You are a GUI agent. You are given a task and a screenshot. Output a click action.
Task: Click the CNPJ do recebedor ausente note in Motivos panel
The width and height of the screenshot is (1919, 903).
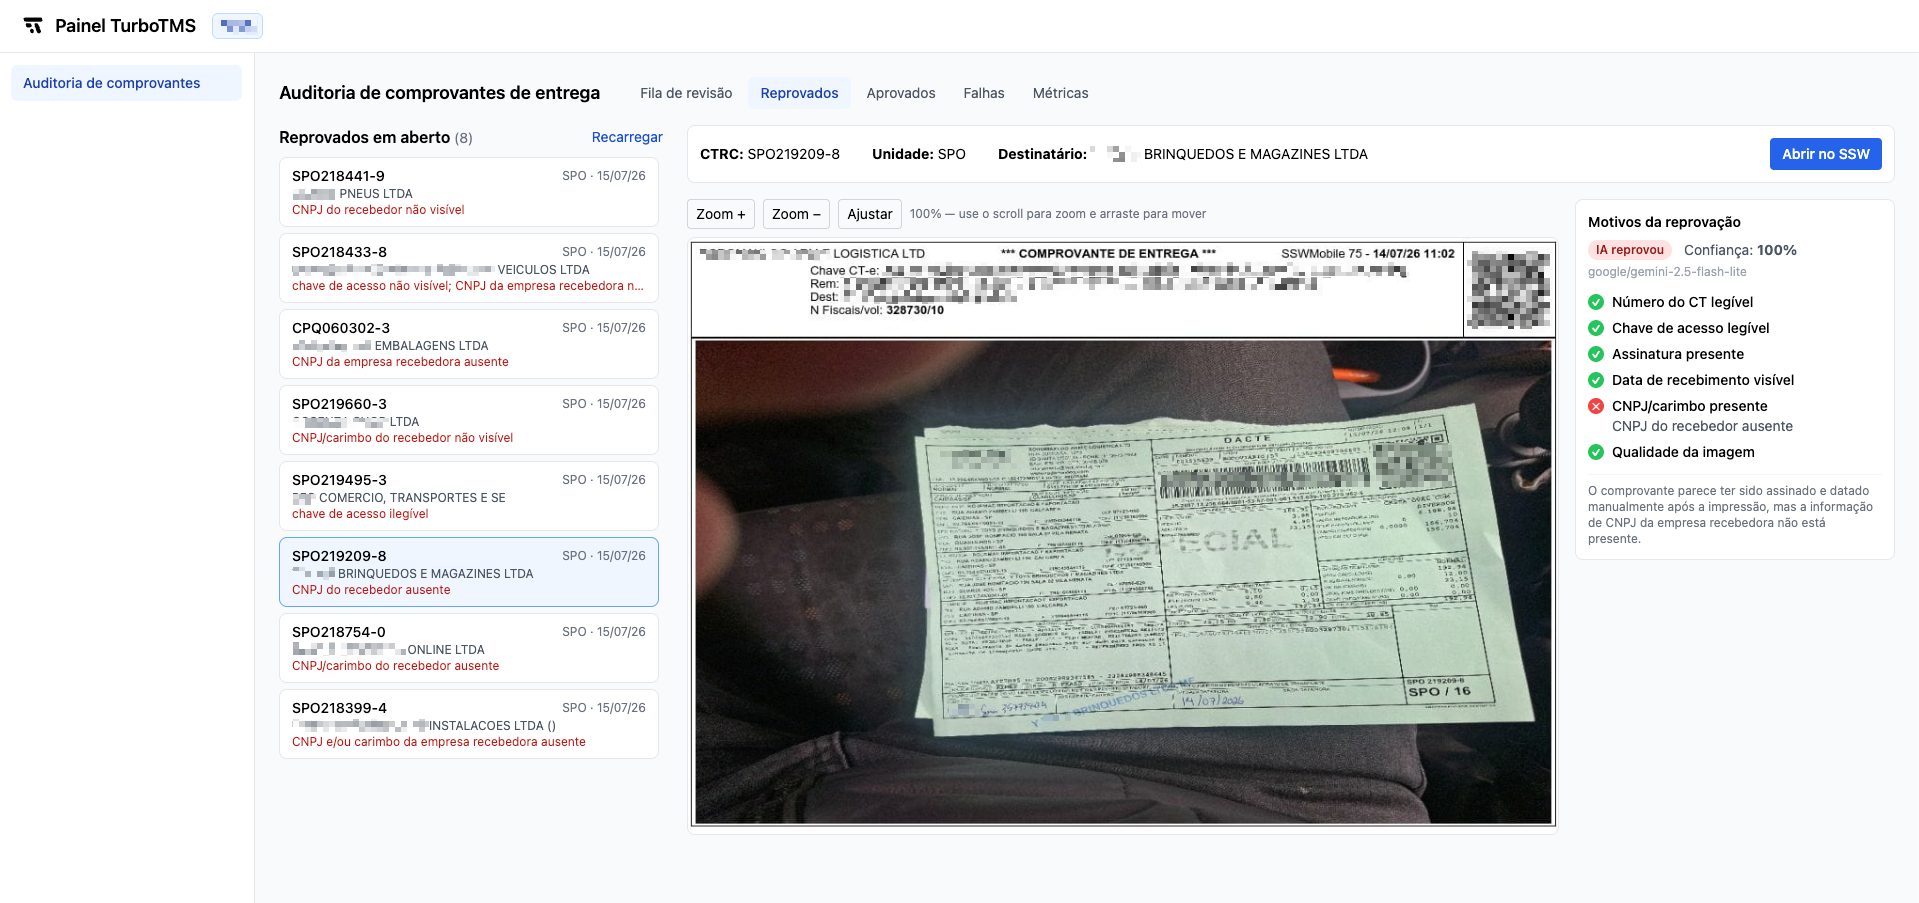[1702, 426]
